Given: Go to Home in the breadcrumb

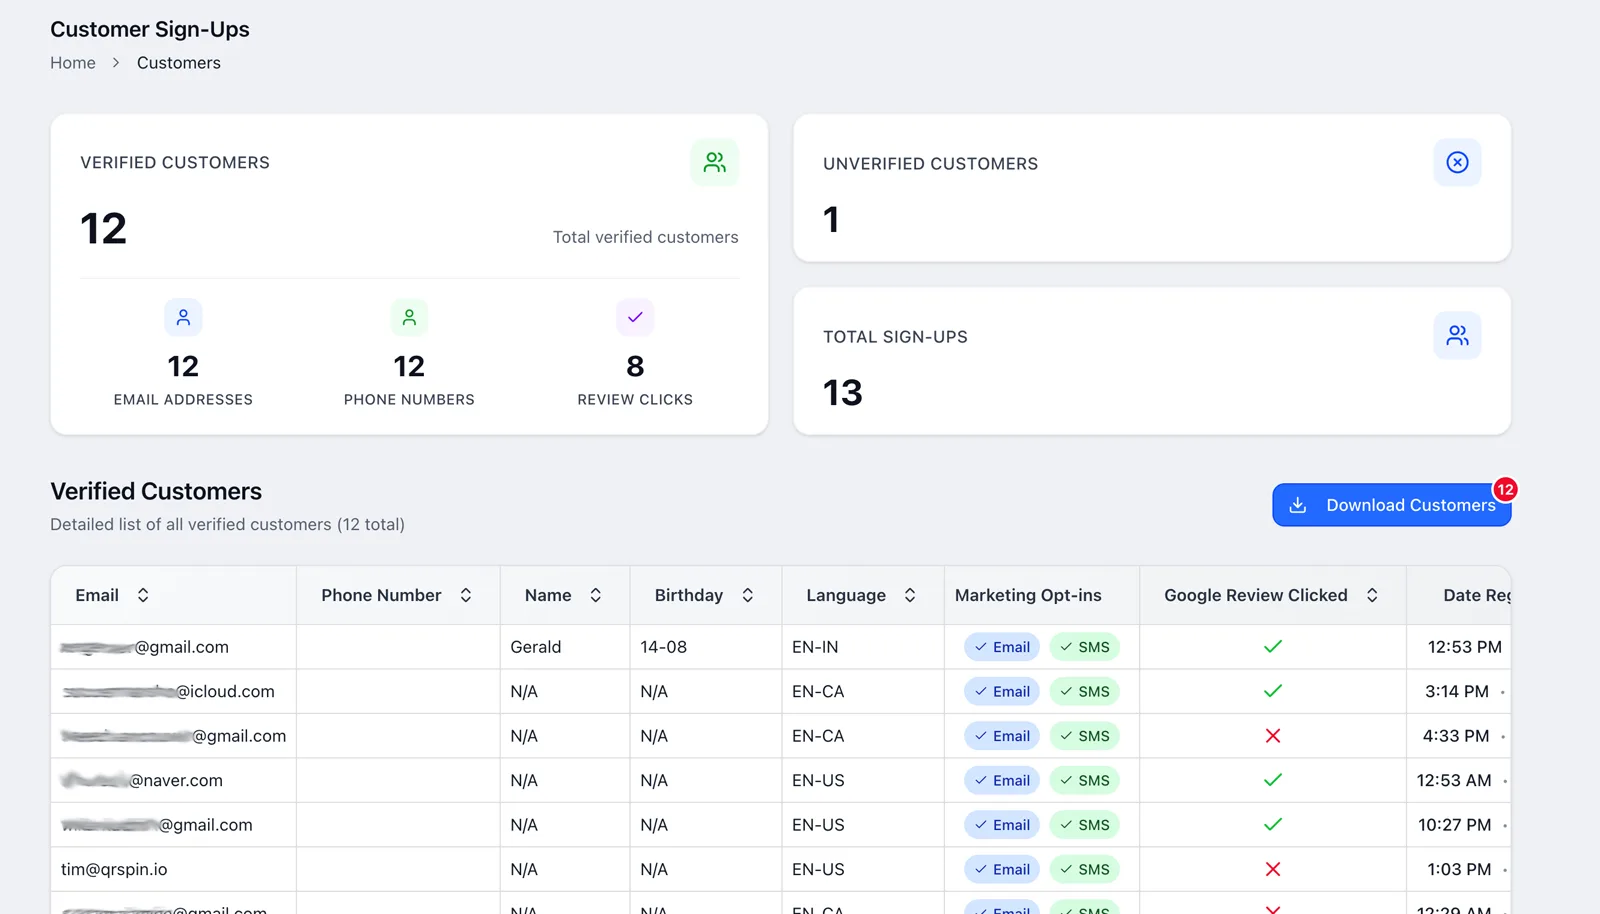Looking at the screenshot, I should click(x=73, y=63).
